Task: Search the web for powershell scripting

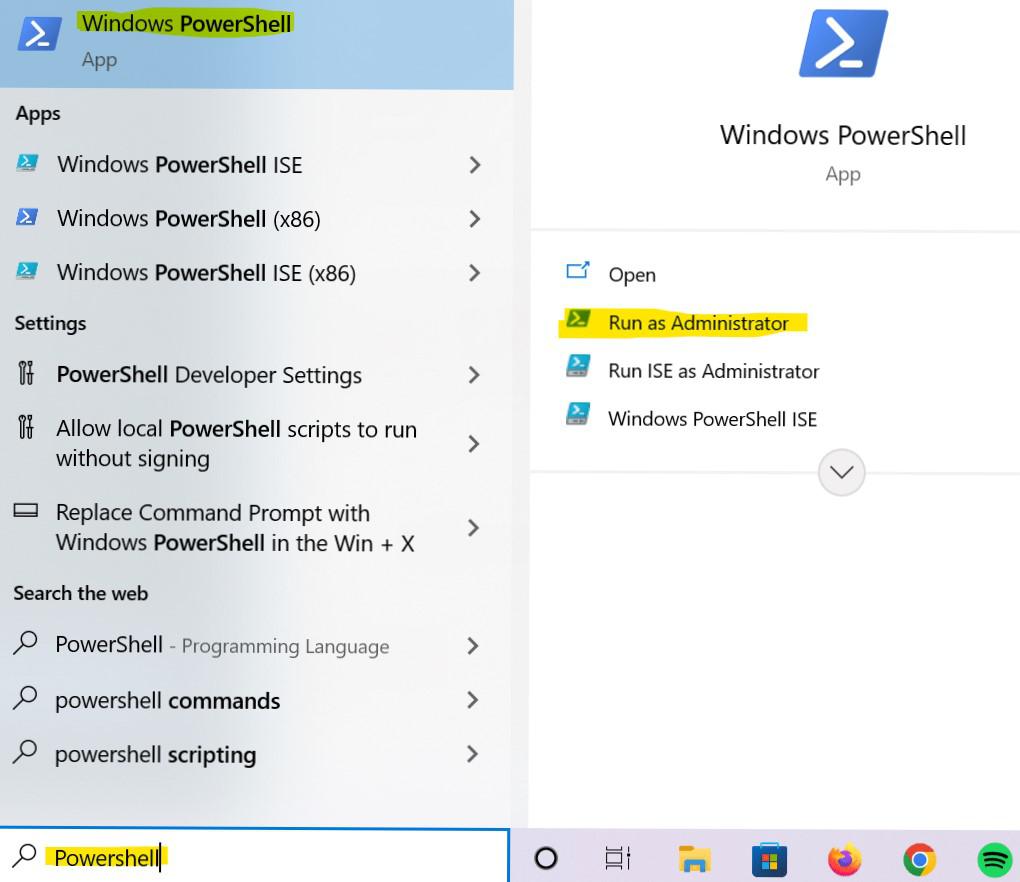Action: 256,755
